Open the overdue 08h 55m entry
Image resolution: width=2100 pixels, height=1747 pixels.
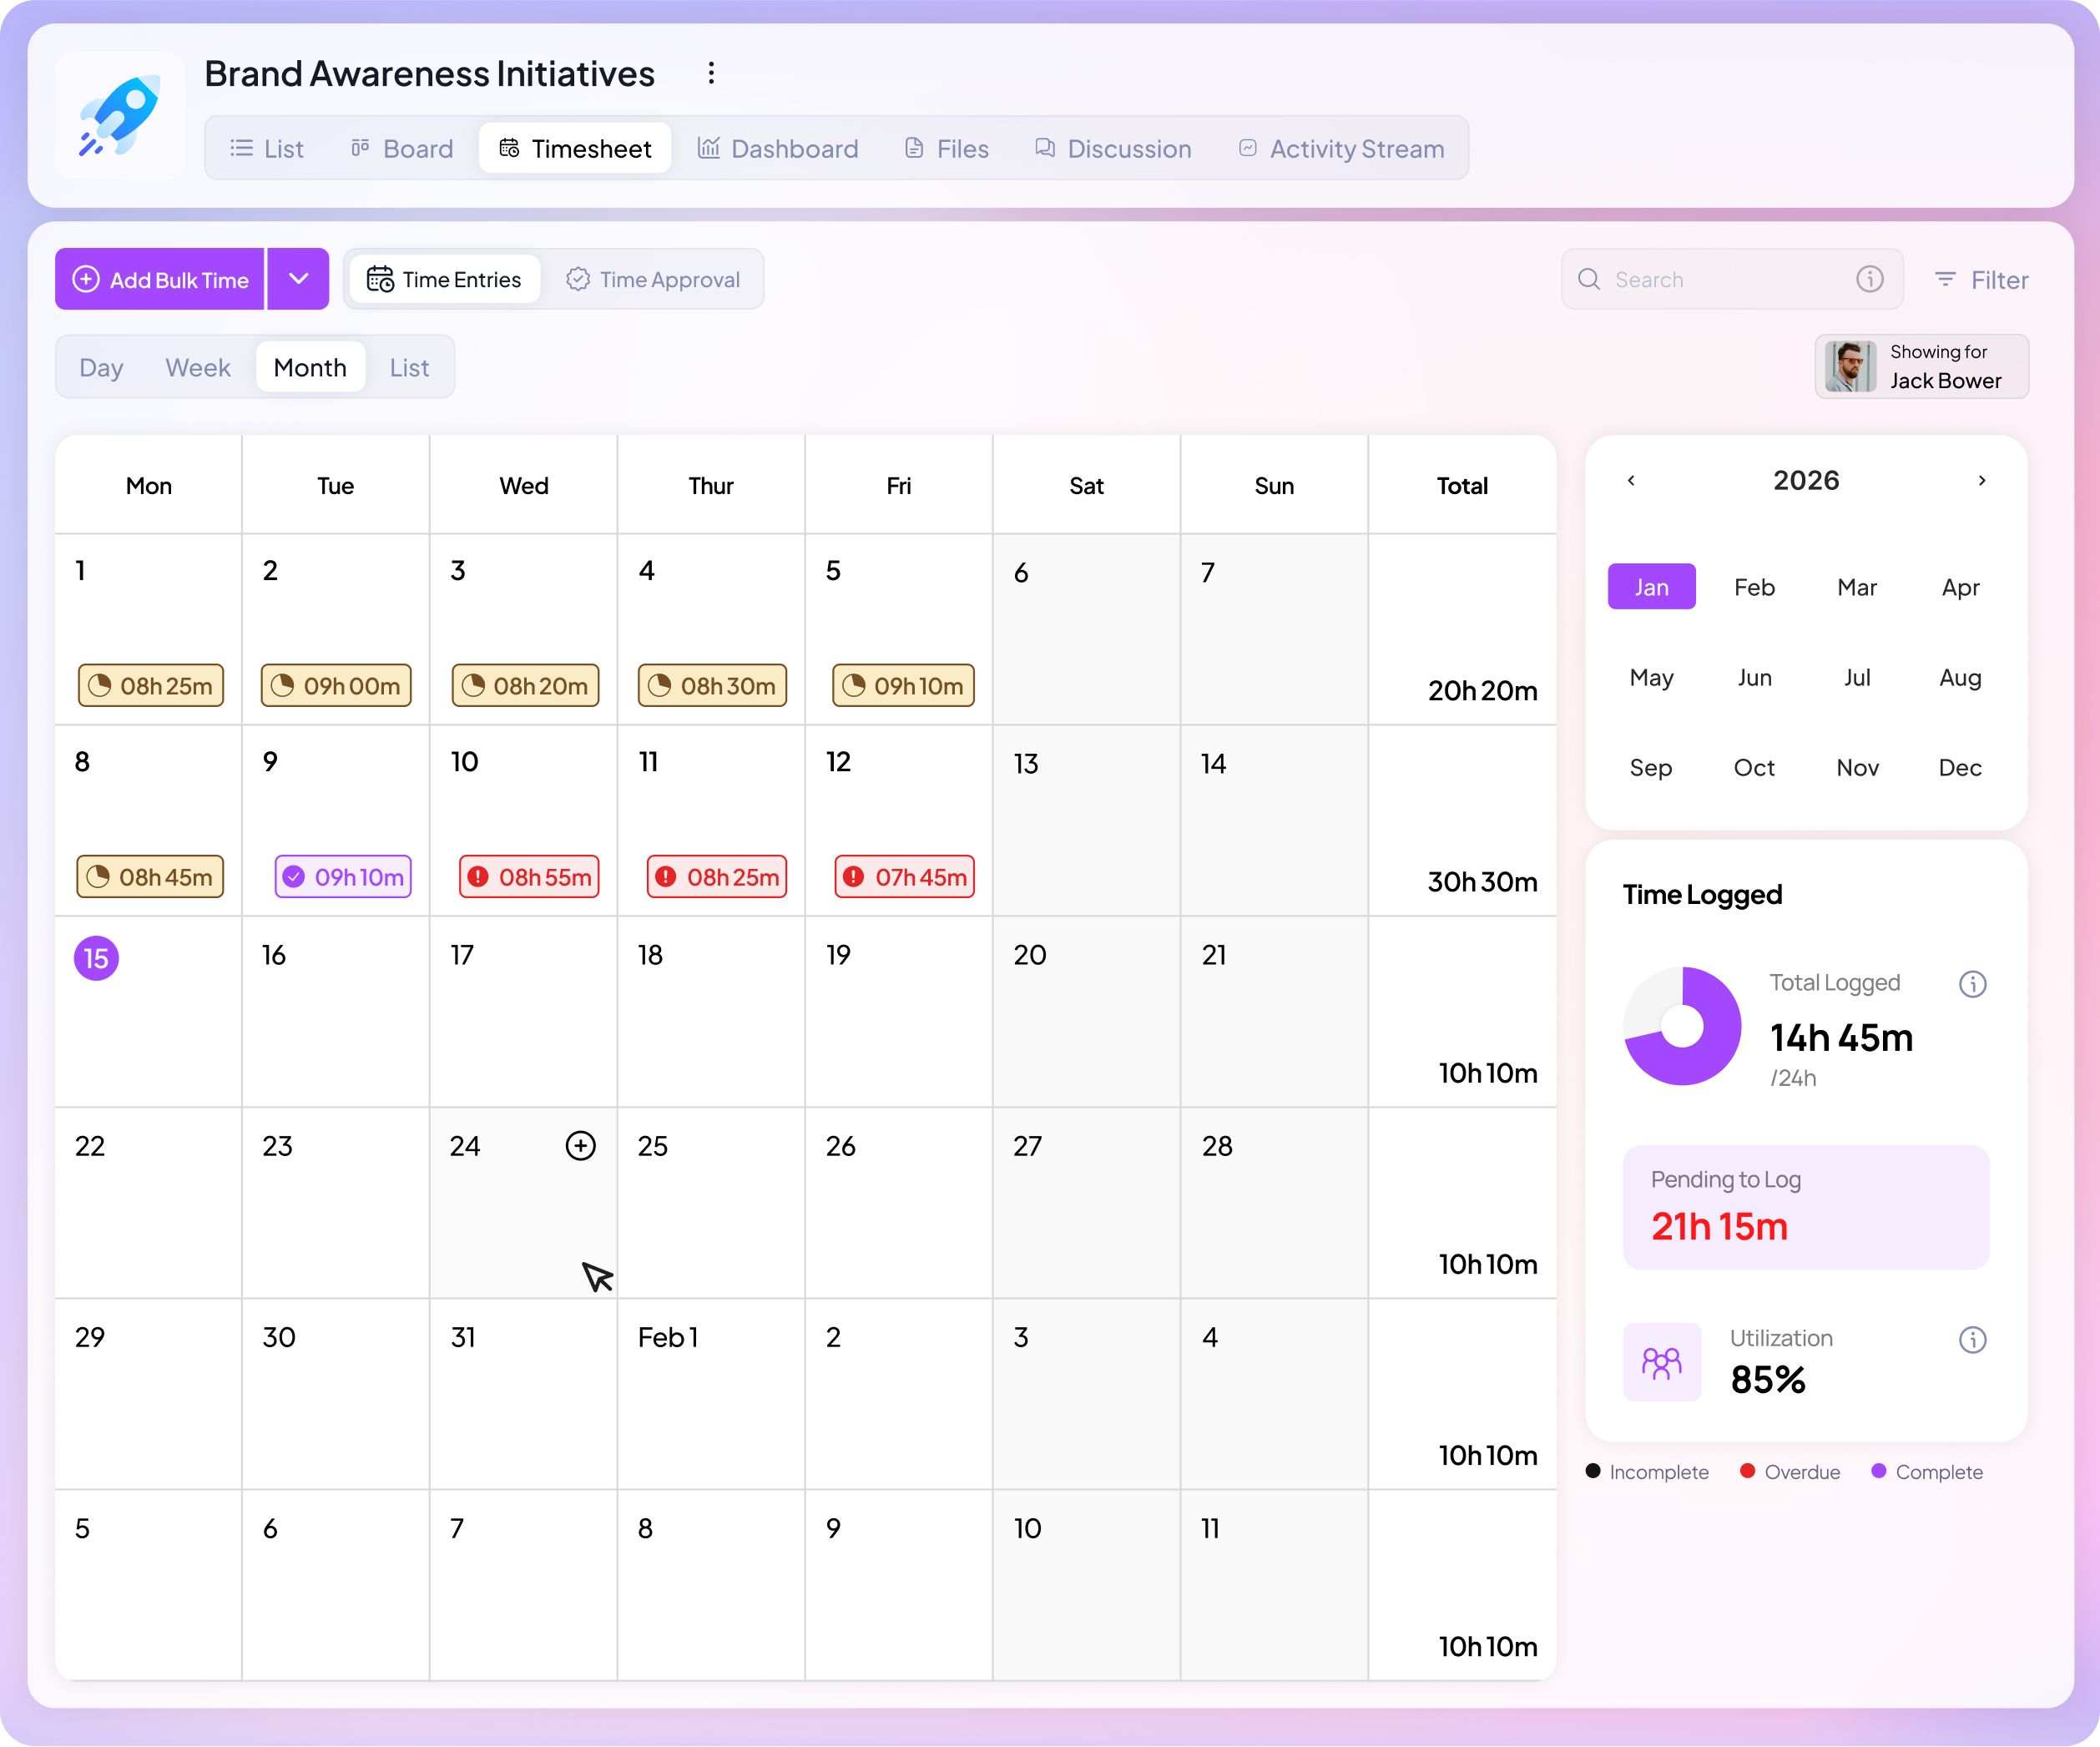tap(529, 877)
